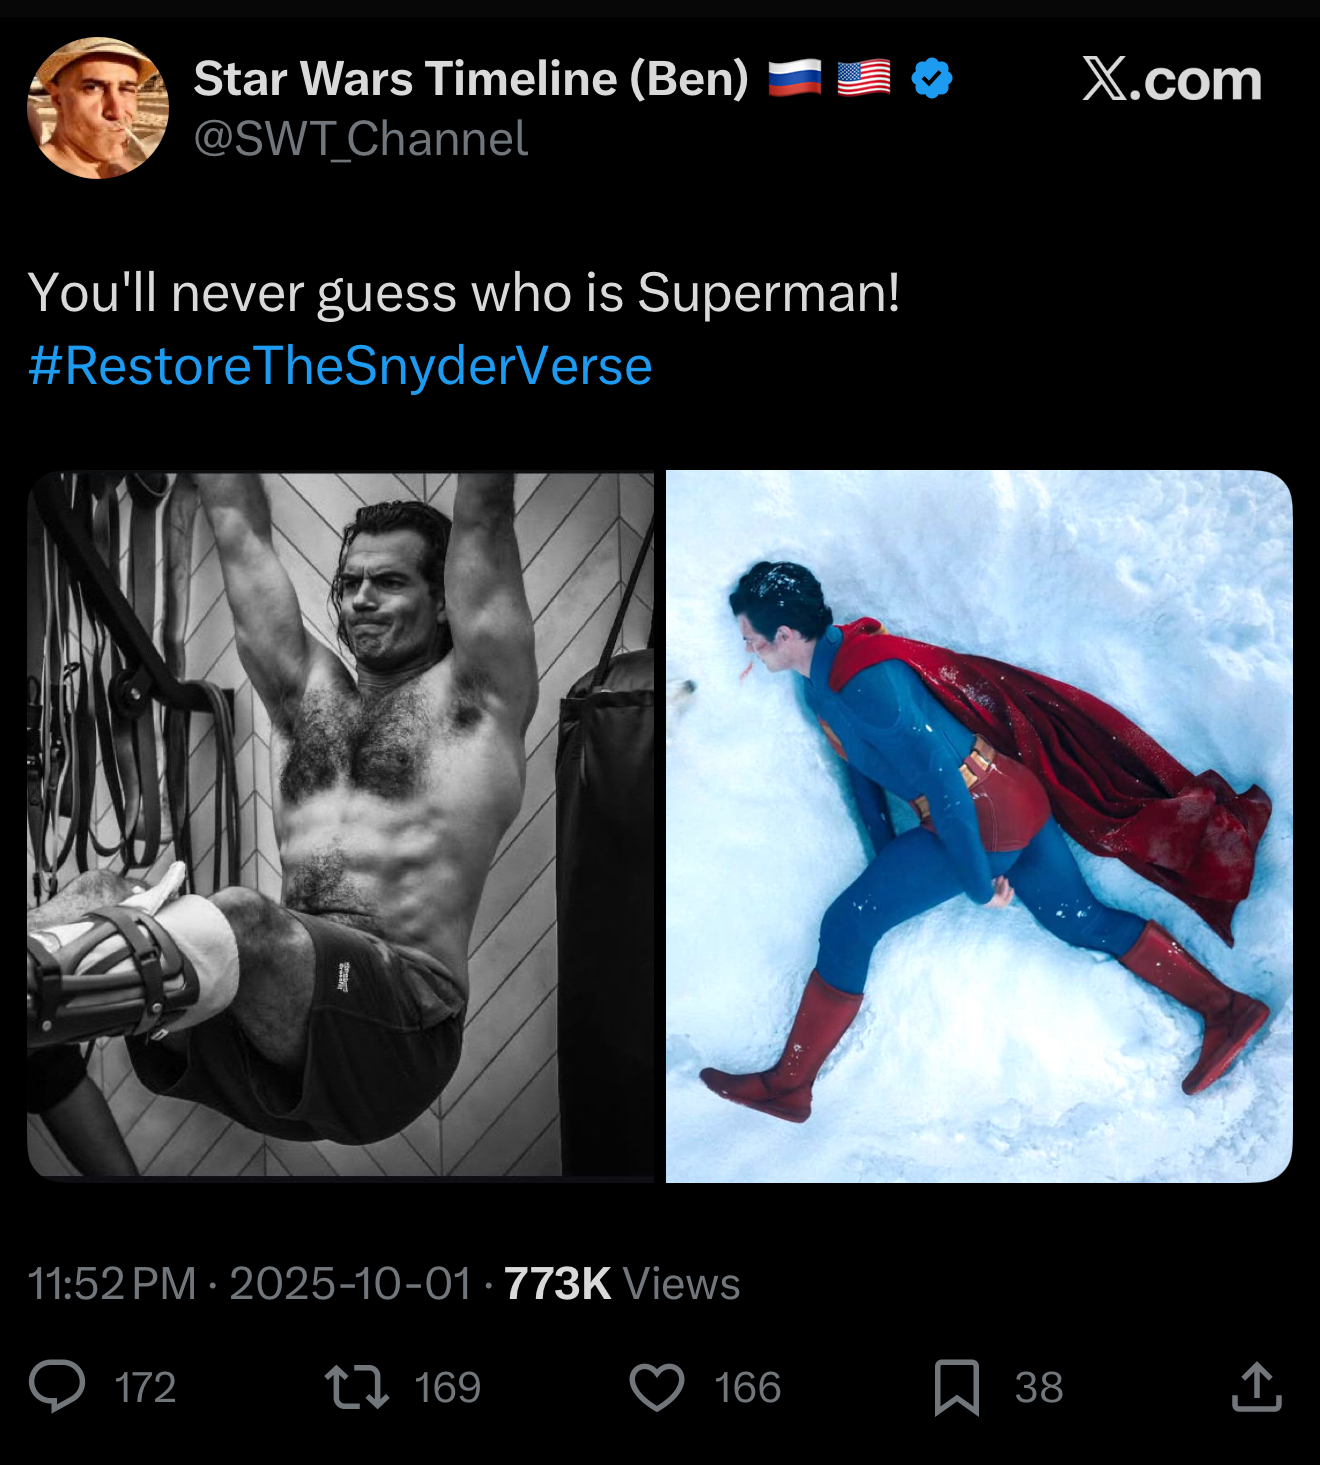Open the Superman in snow photo
This screenshot has height=1465, width=1320.
coord(979,825)
